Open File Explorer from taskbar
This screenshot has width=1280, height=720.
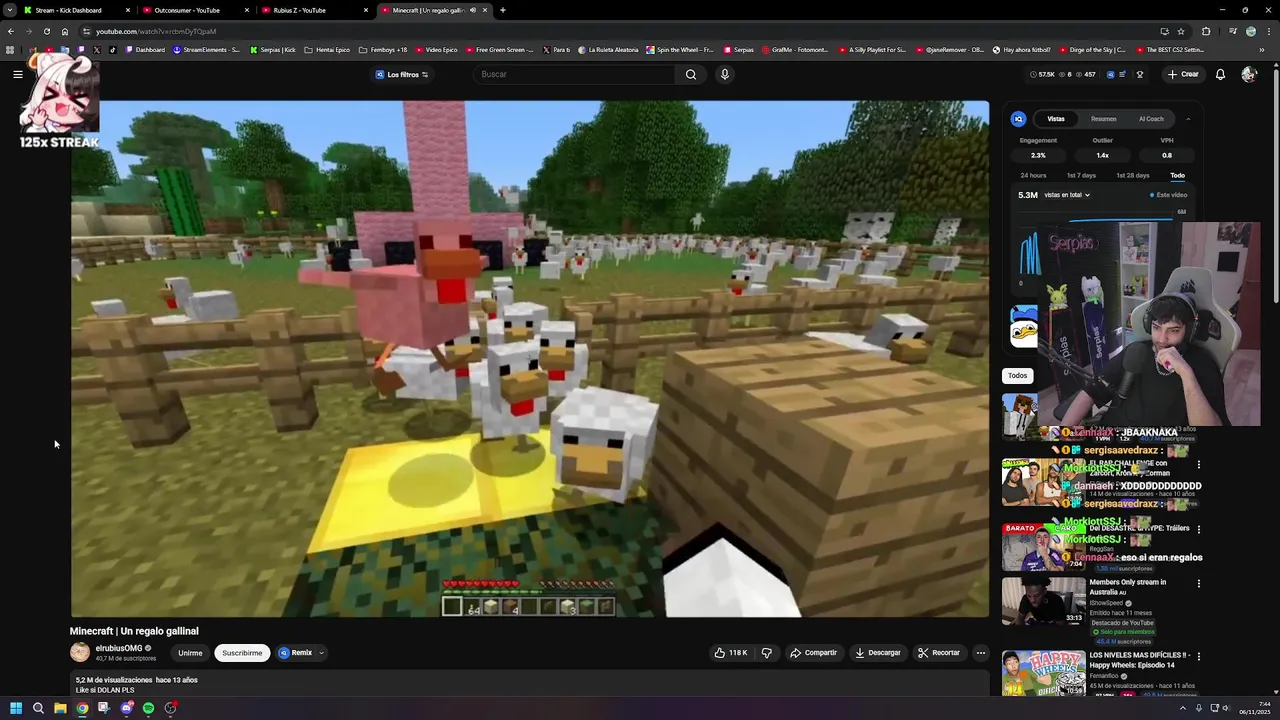(60, 708)
